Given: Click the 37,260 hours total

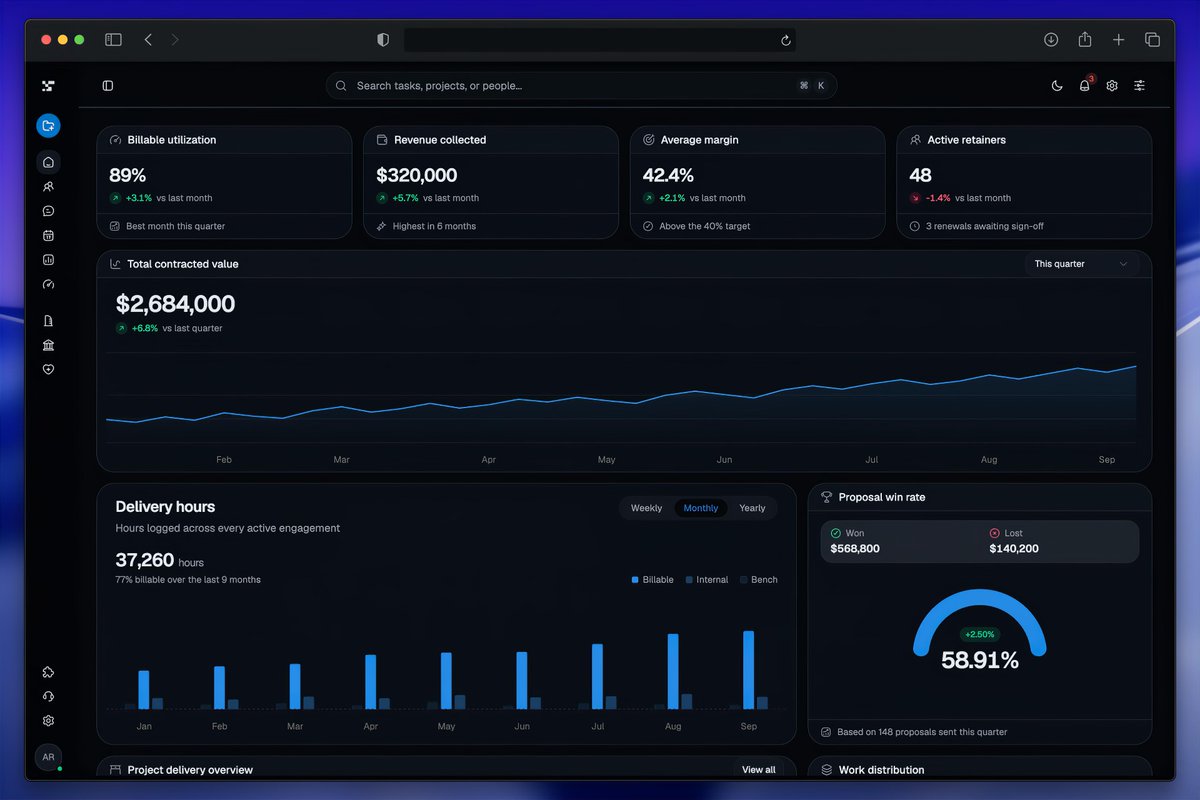Looking at the screenshot, I should click(160, 561).
